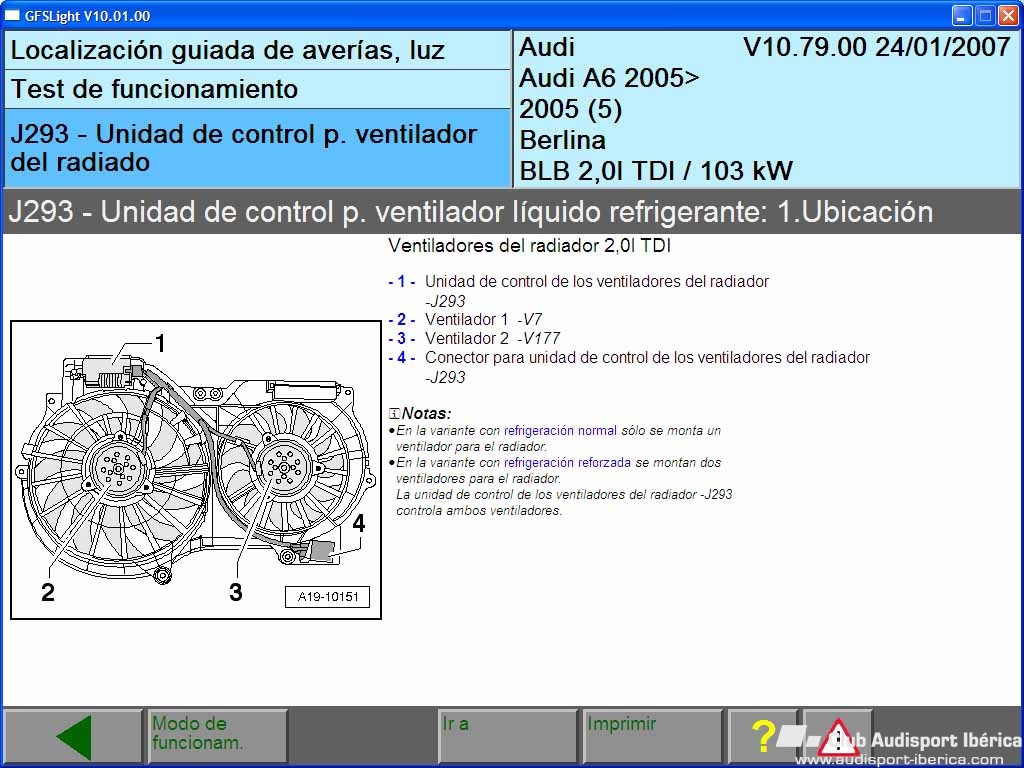The height and width of the screenshot is (768, 1024).
Task: Open the yellow question mark help
Action: (x=762, y=737)
